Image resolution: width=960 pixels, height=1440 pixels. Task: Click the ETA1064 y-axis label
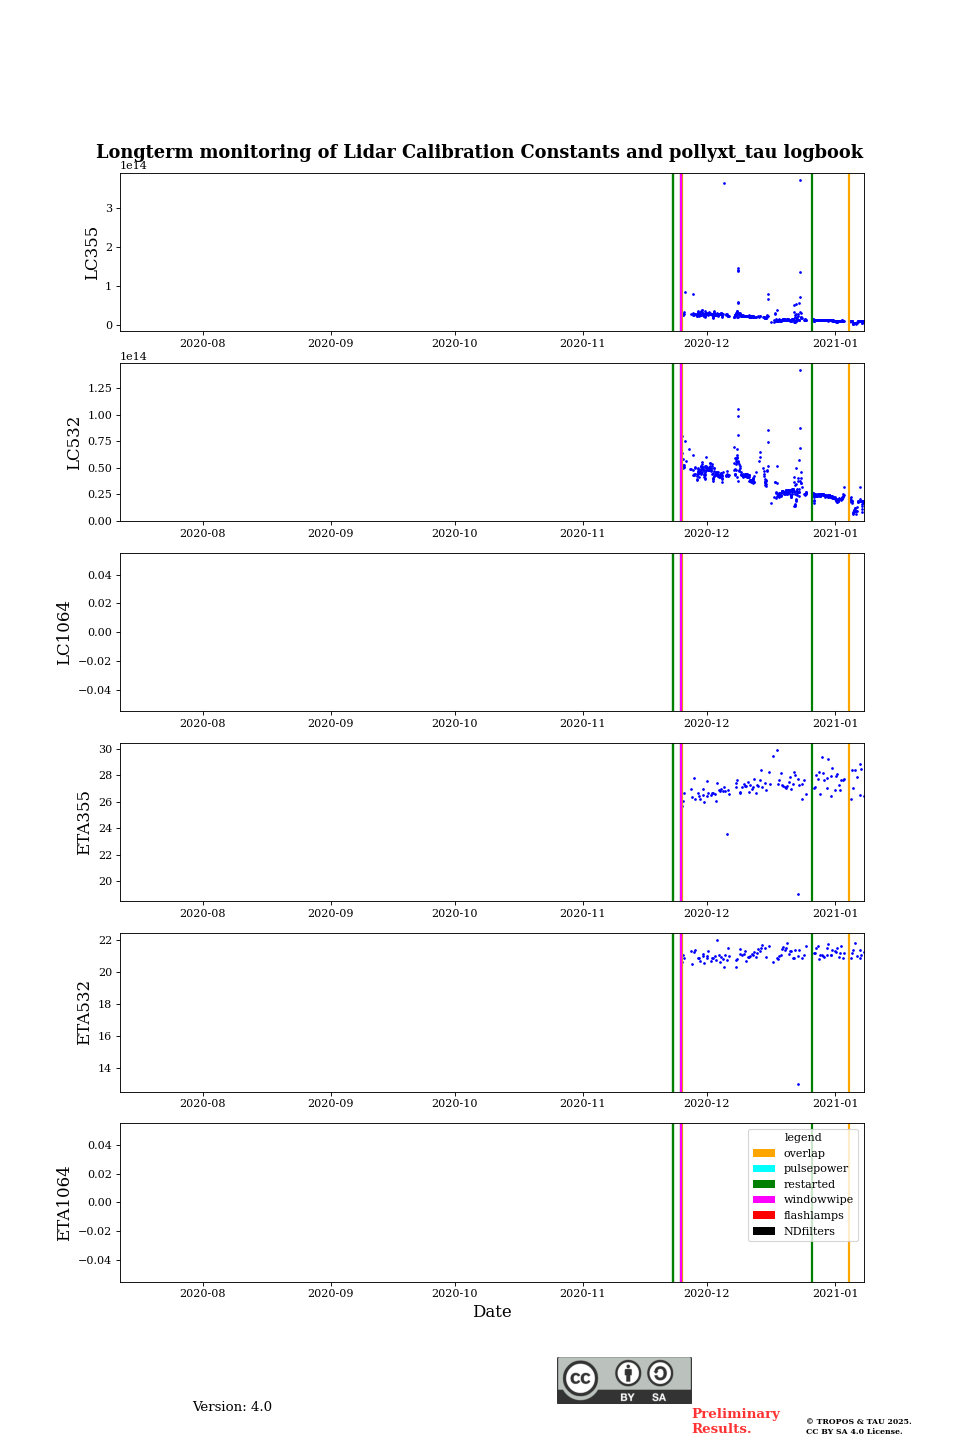point(64,1203)
